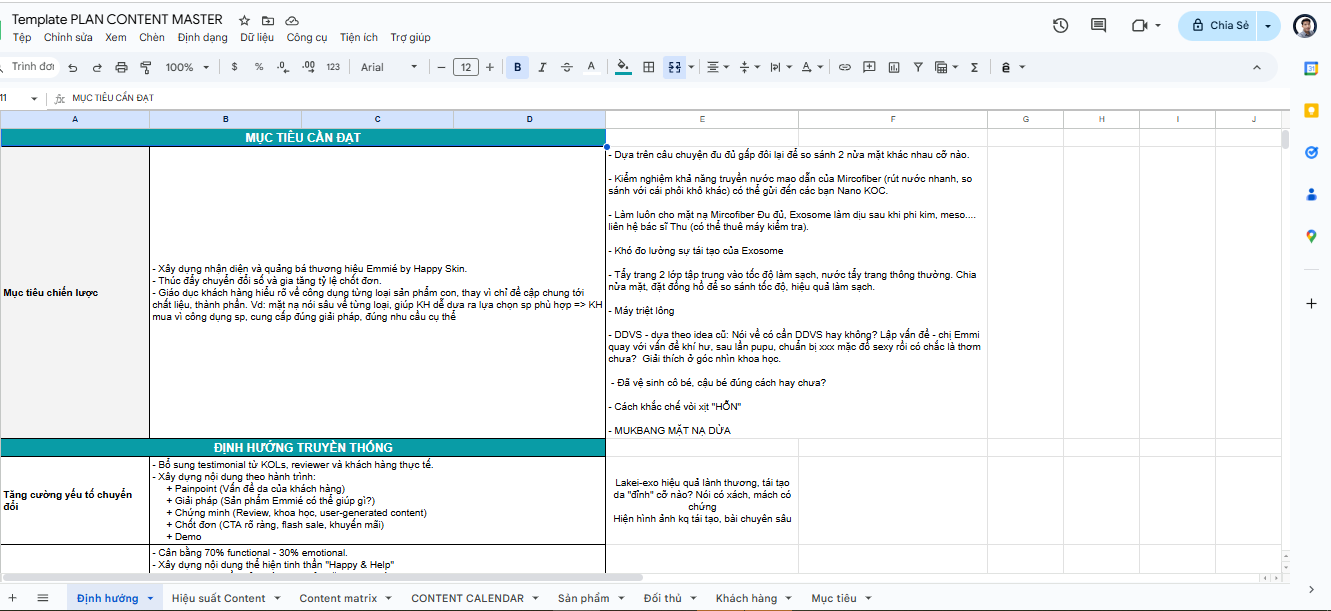The height and width of the screenshot is (611, 1331).
Task: Create a filter using funnel icon
Action: (x=917, y=67)
